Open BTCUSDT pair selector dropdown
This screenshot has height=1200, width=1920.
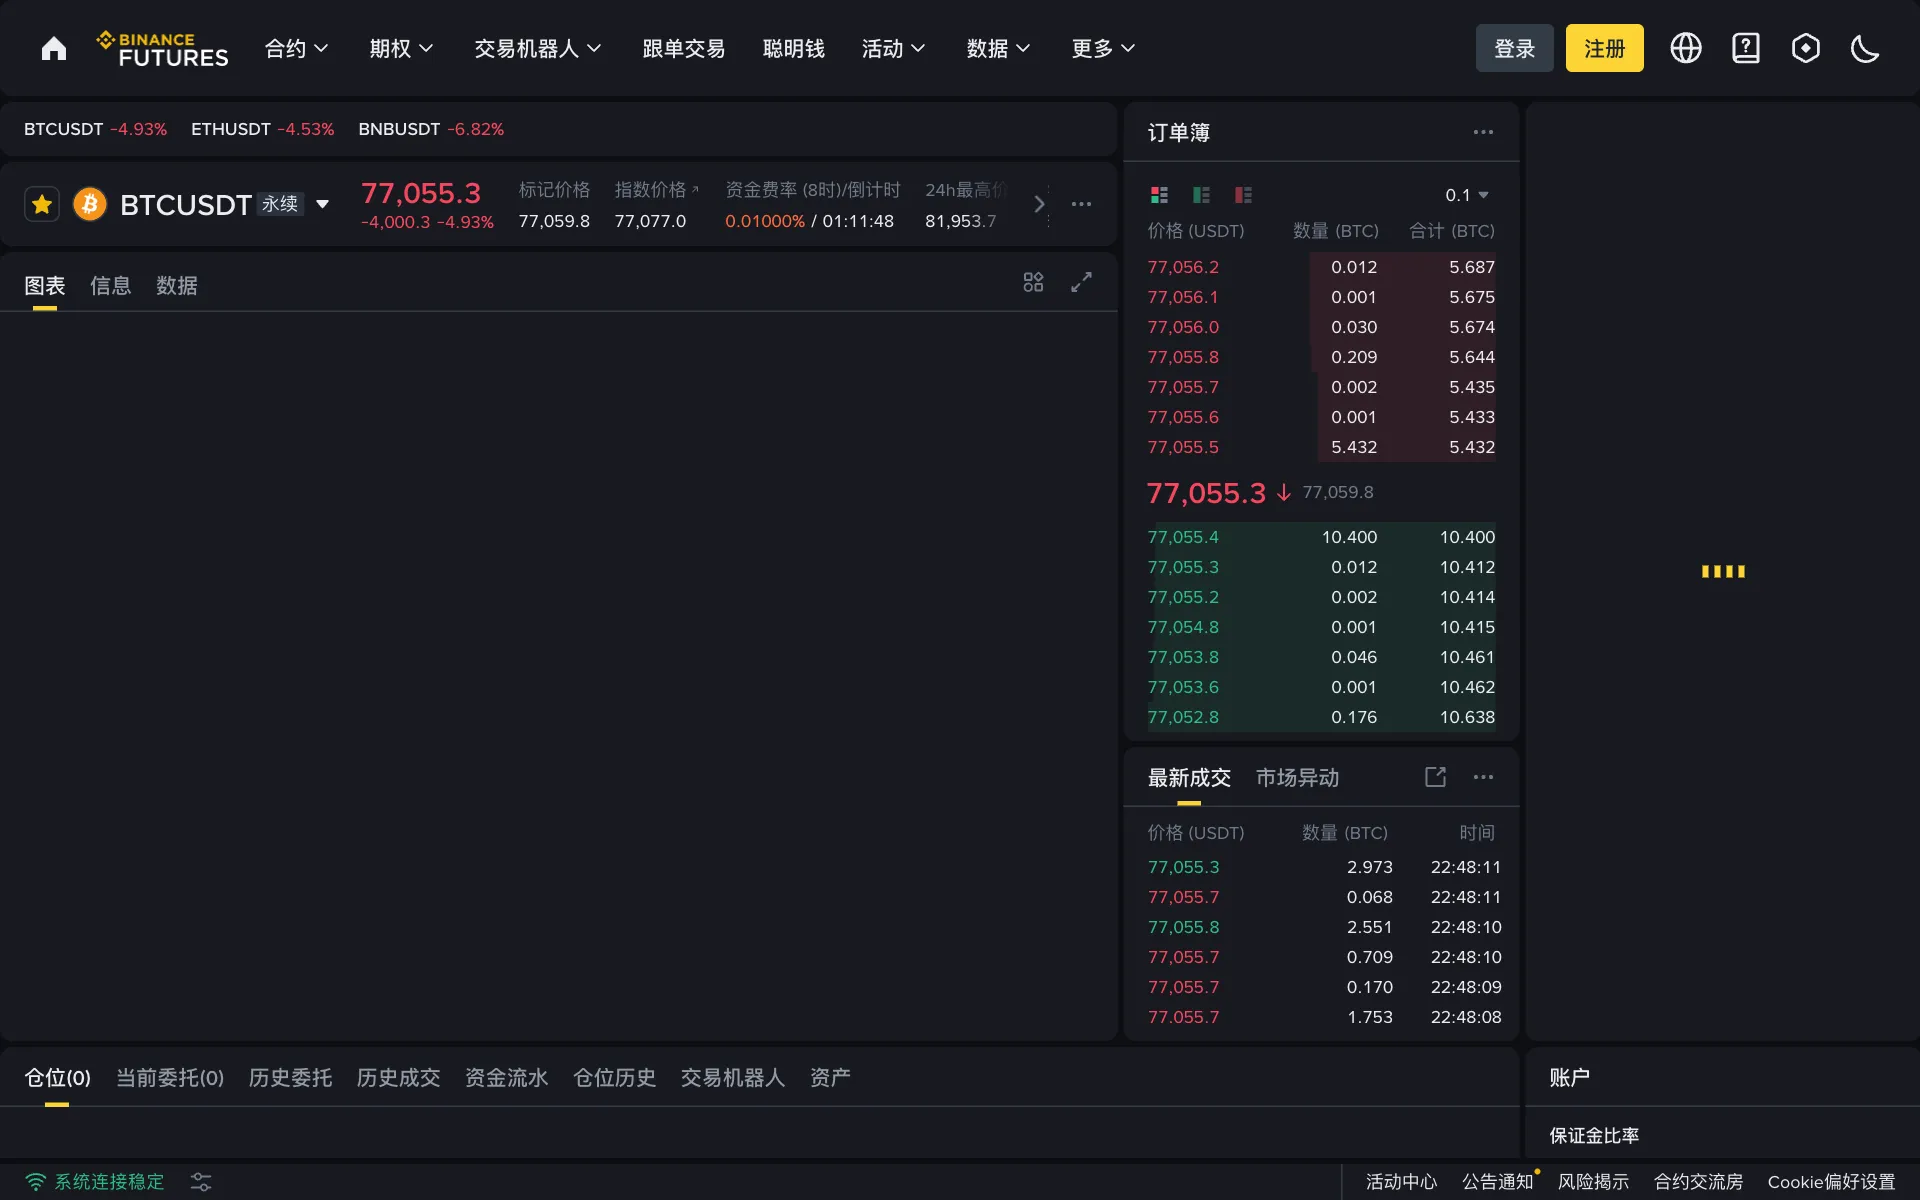(x=323, y=205)
